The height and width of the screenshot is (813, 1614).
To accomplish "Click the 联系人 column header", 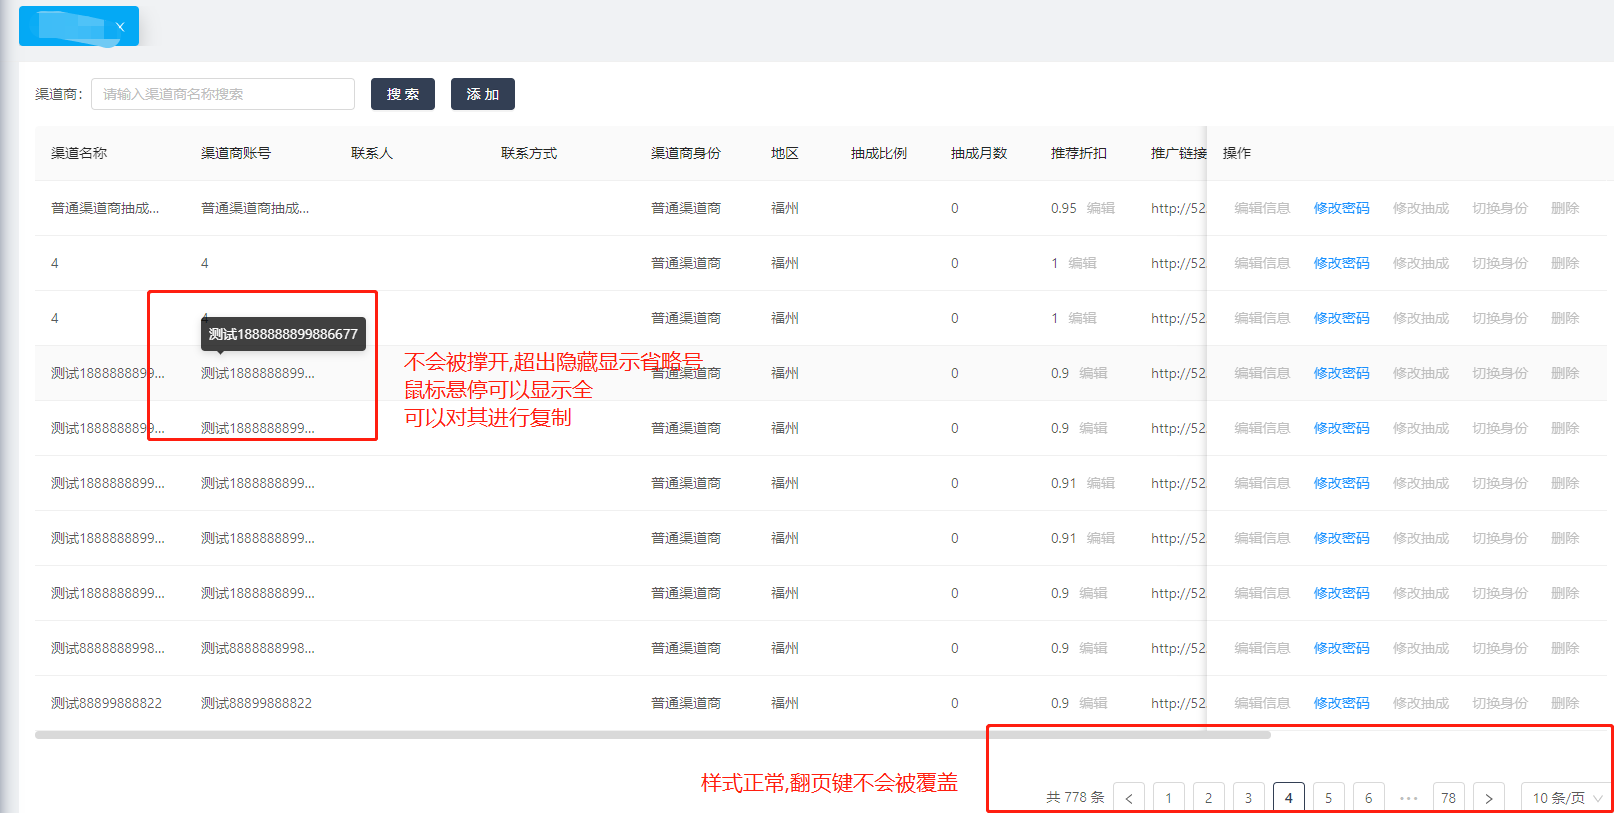I will (x=372, y=153).
